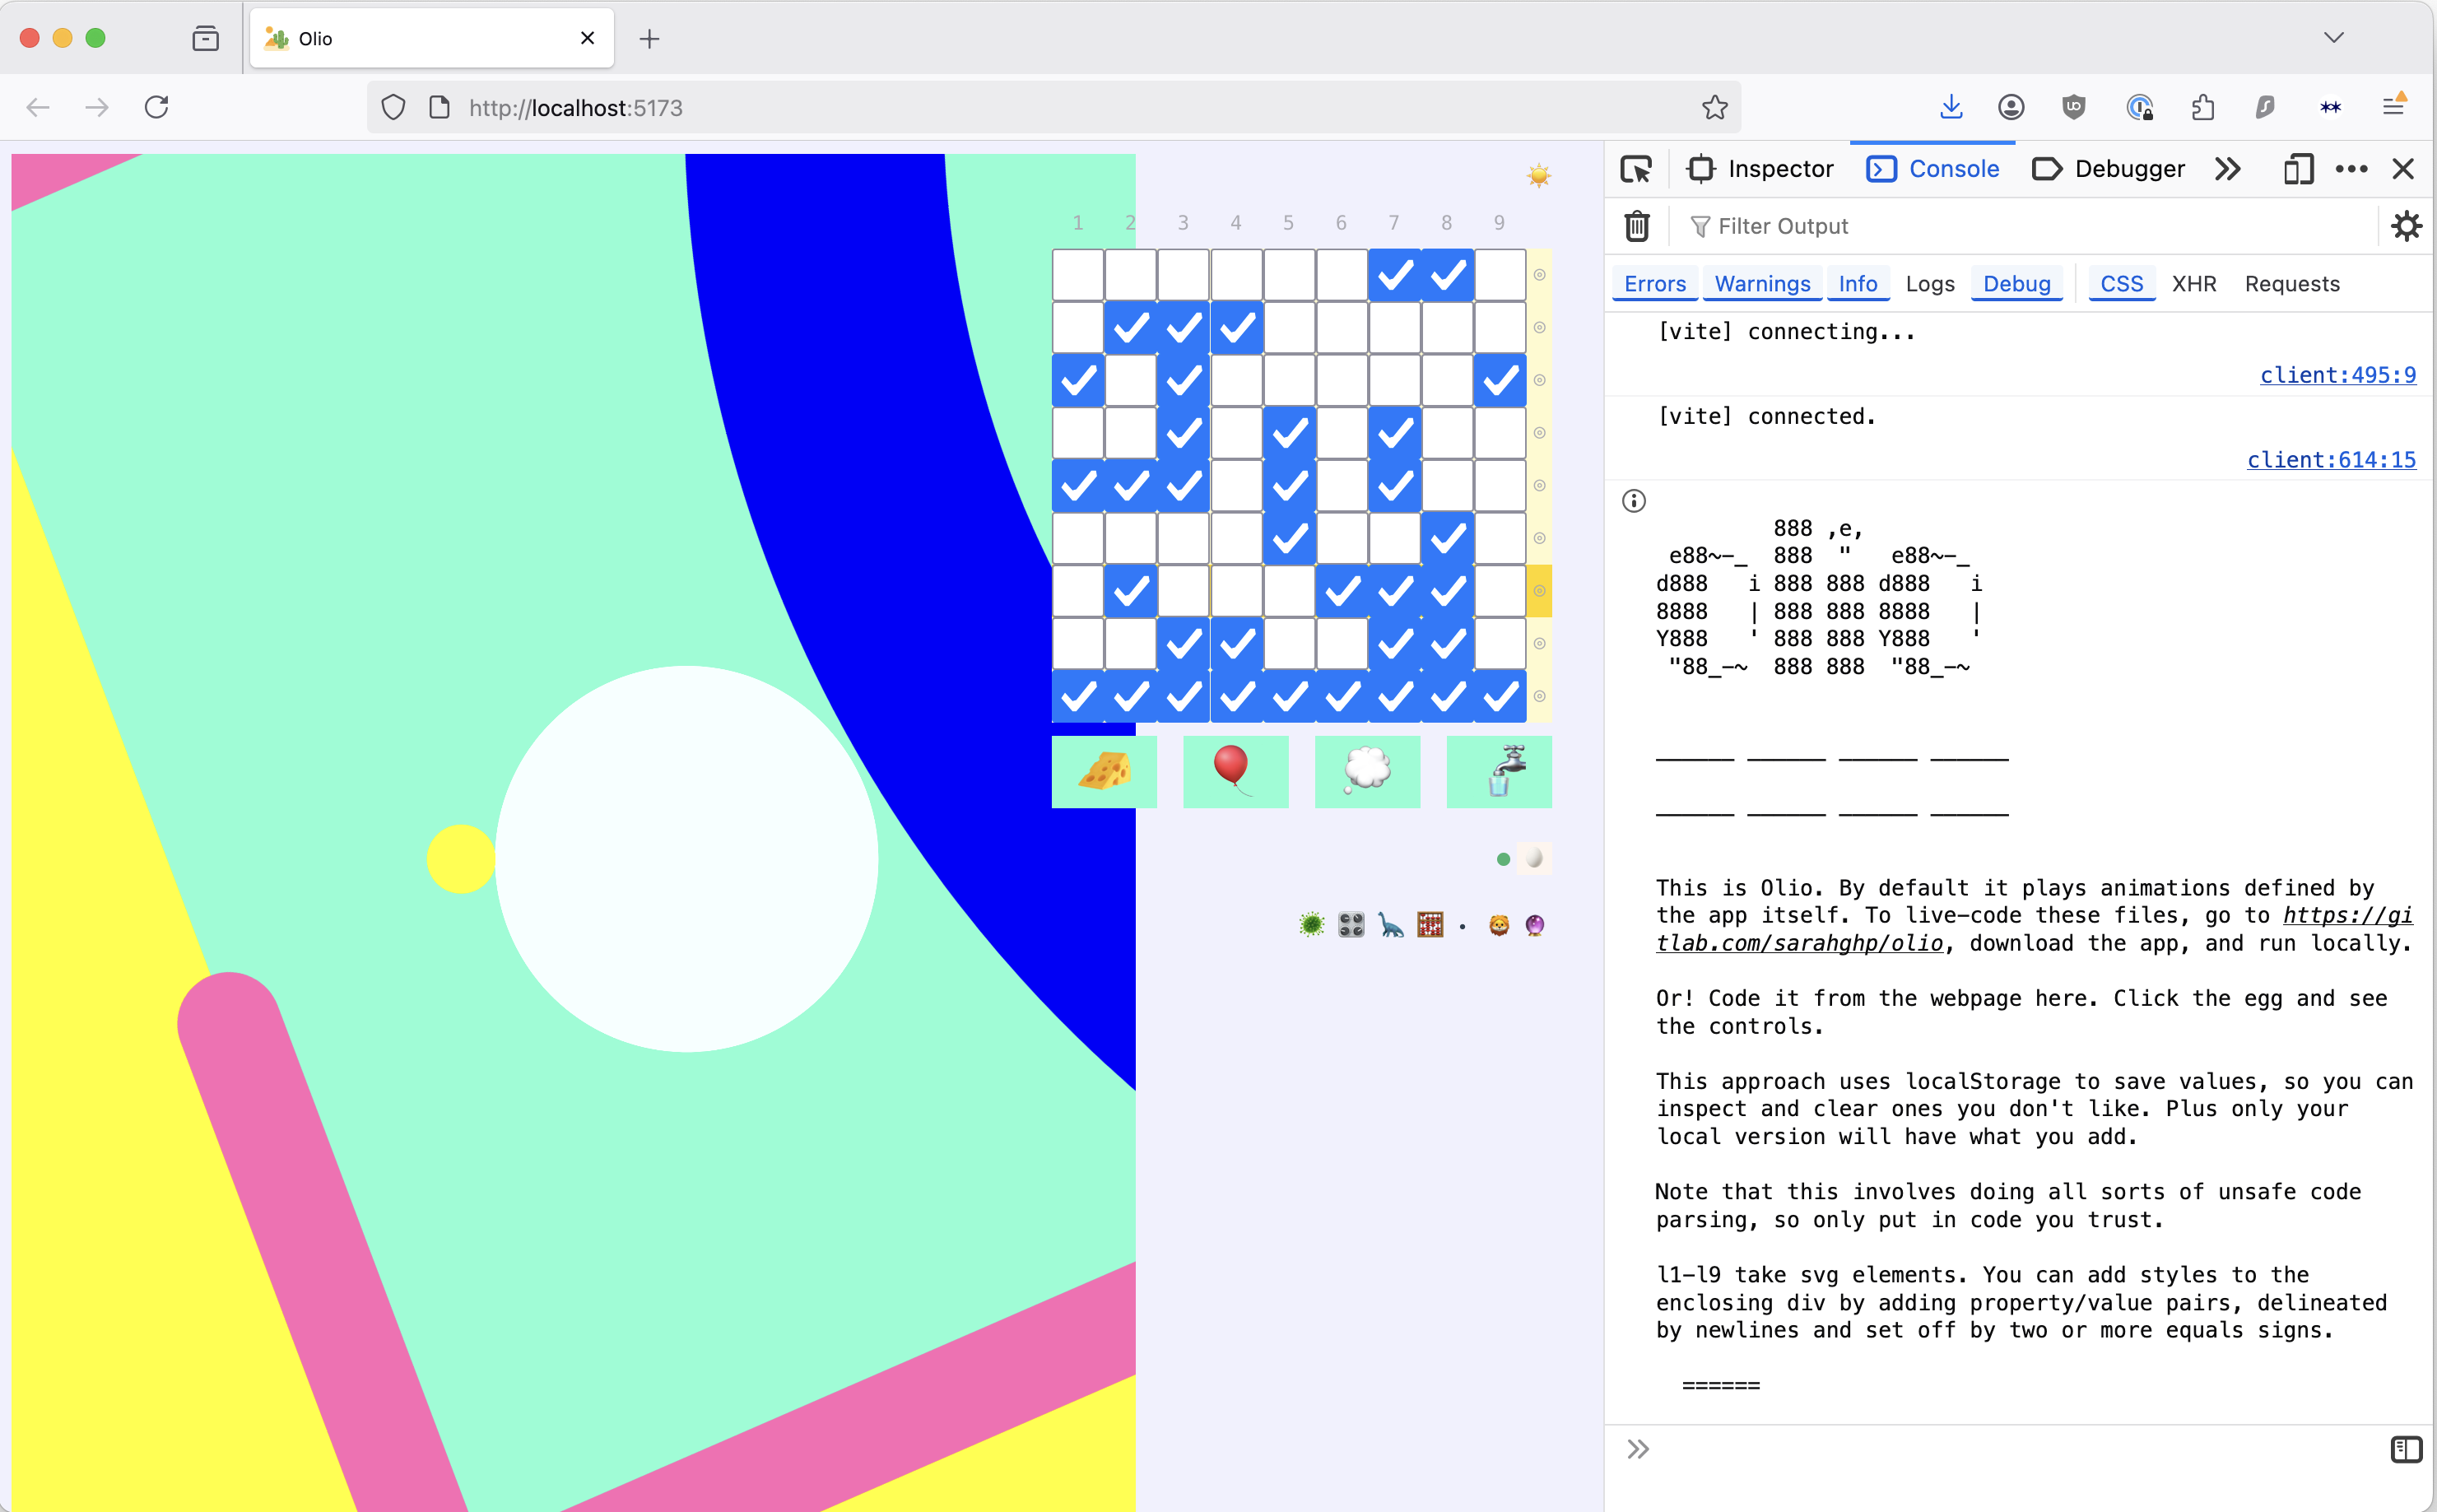Click the water faucet tile
The width and height of the screenshot is (2437, 1512).
(x=1498, y=771)
